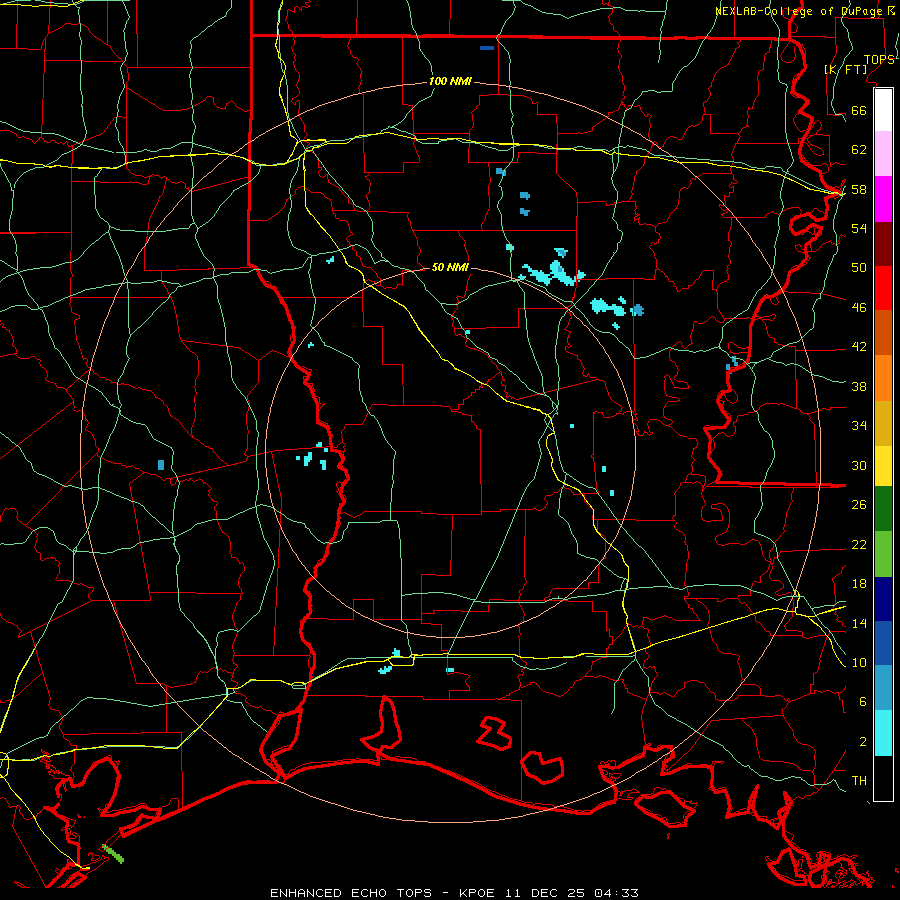Screen dimensions: 900x900
Task: Pick the dark orange 46 kft legend swatch
Action: point(883,332)
